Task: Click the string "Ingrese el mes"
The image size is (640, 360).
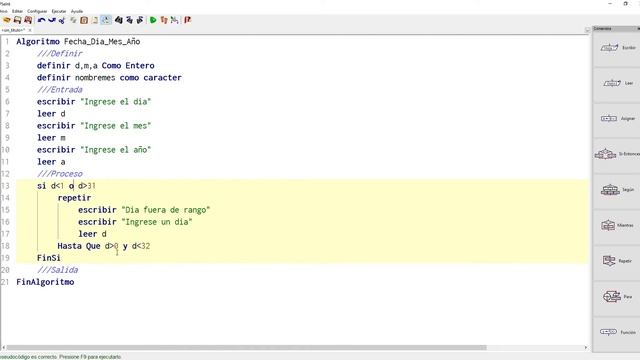Action: click(x=116, y=126)
